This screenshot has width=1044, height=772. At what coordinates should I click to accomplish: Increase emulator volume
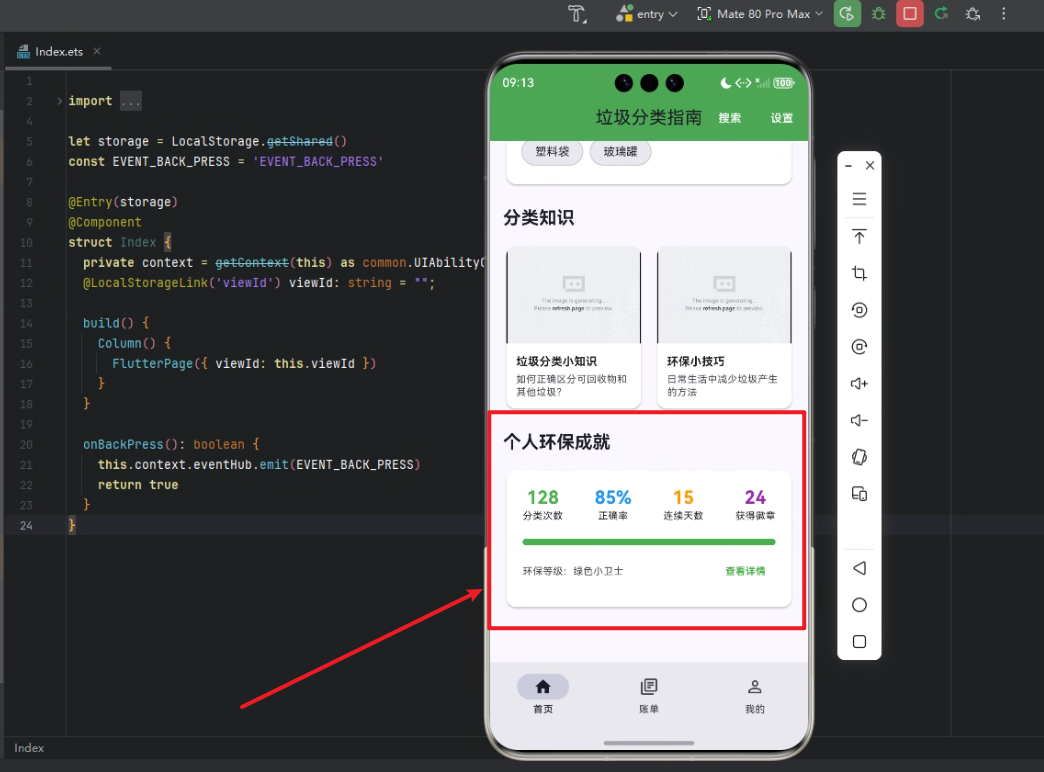click(x=859, y=383)
